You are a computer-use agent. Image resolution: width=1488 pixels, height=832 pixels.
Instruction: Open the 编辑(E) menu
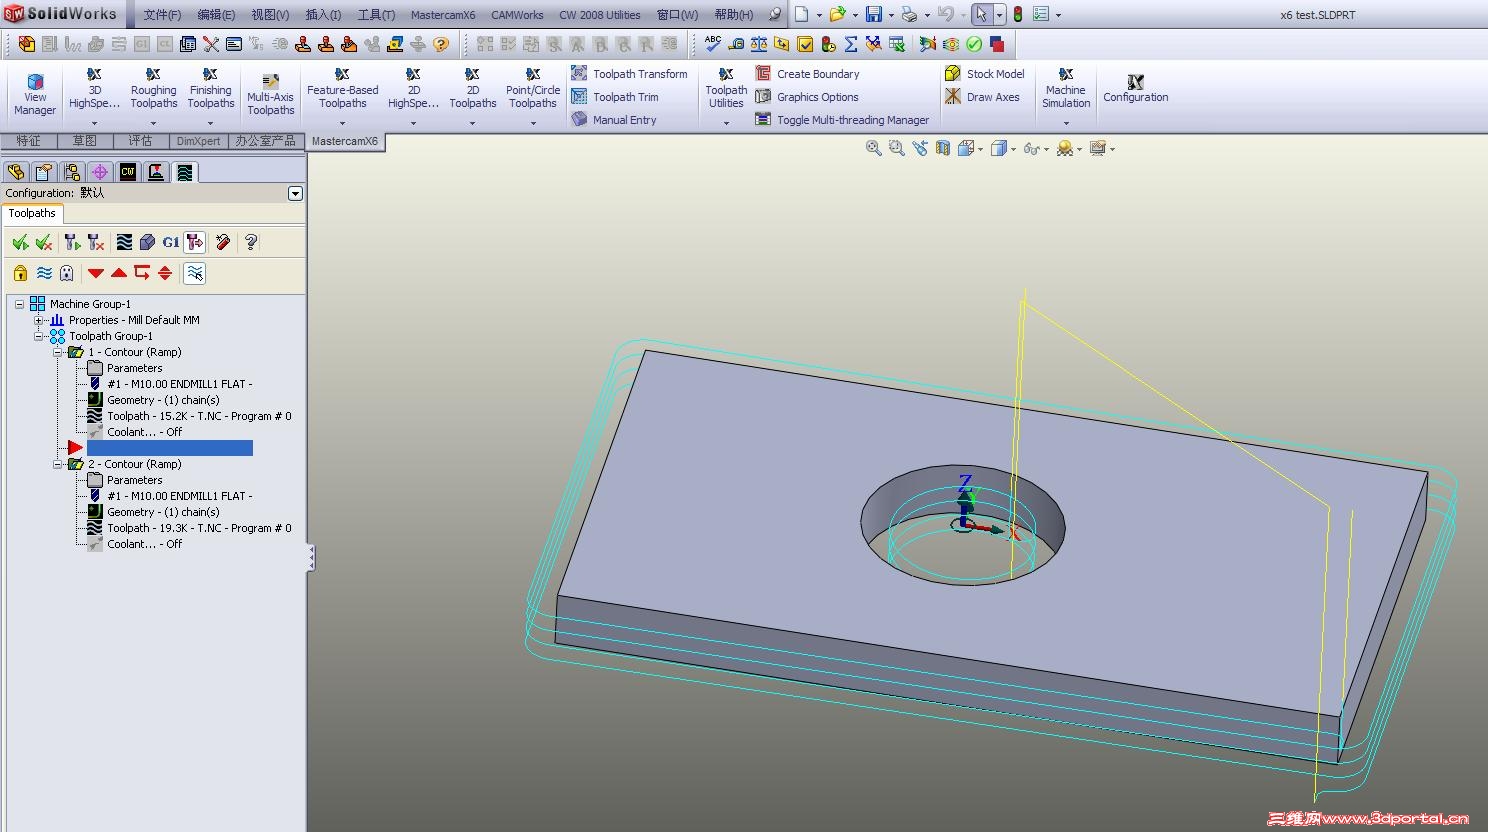[x=216, y=15]
